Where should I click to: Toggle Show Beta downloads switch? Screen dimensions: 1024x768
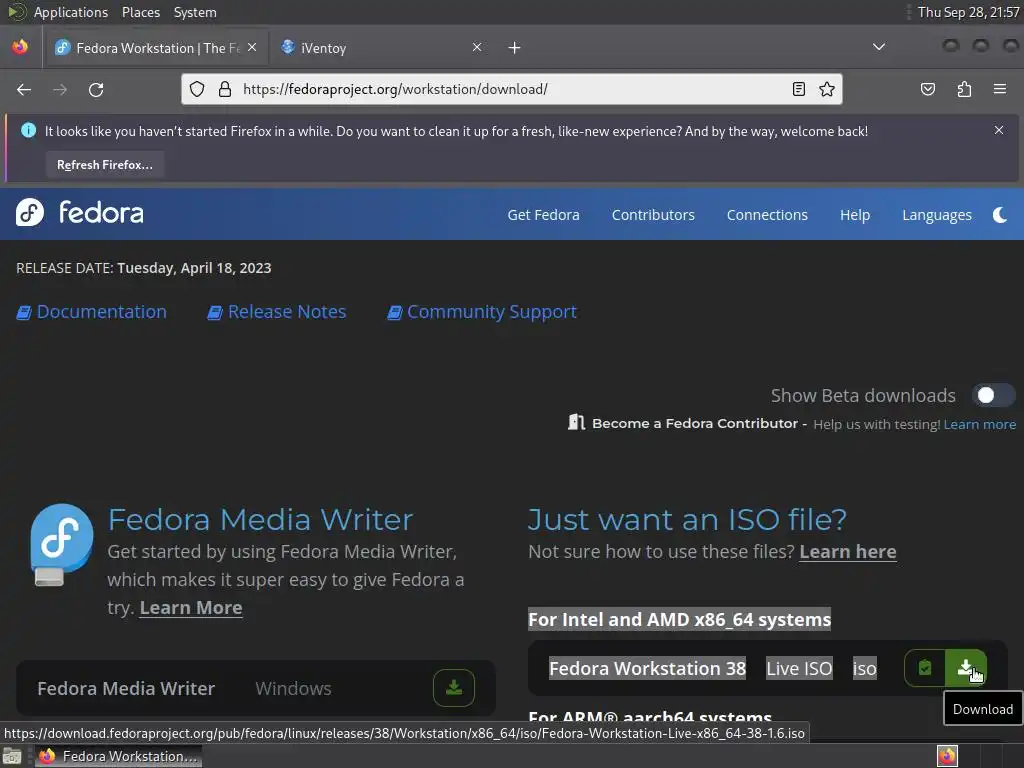[x=993, y=395]
